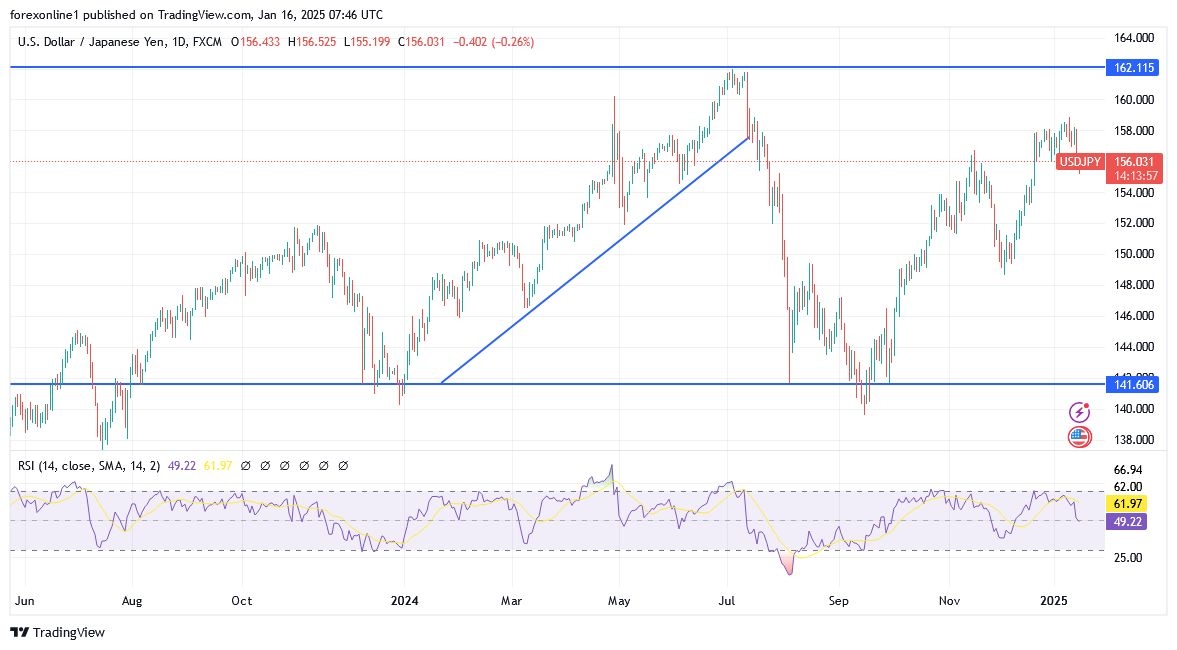Click the red 14:13:57 countdown timer label
The height and width of the screenshot is (650, 1177).
(1135, 174)
